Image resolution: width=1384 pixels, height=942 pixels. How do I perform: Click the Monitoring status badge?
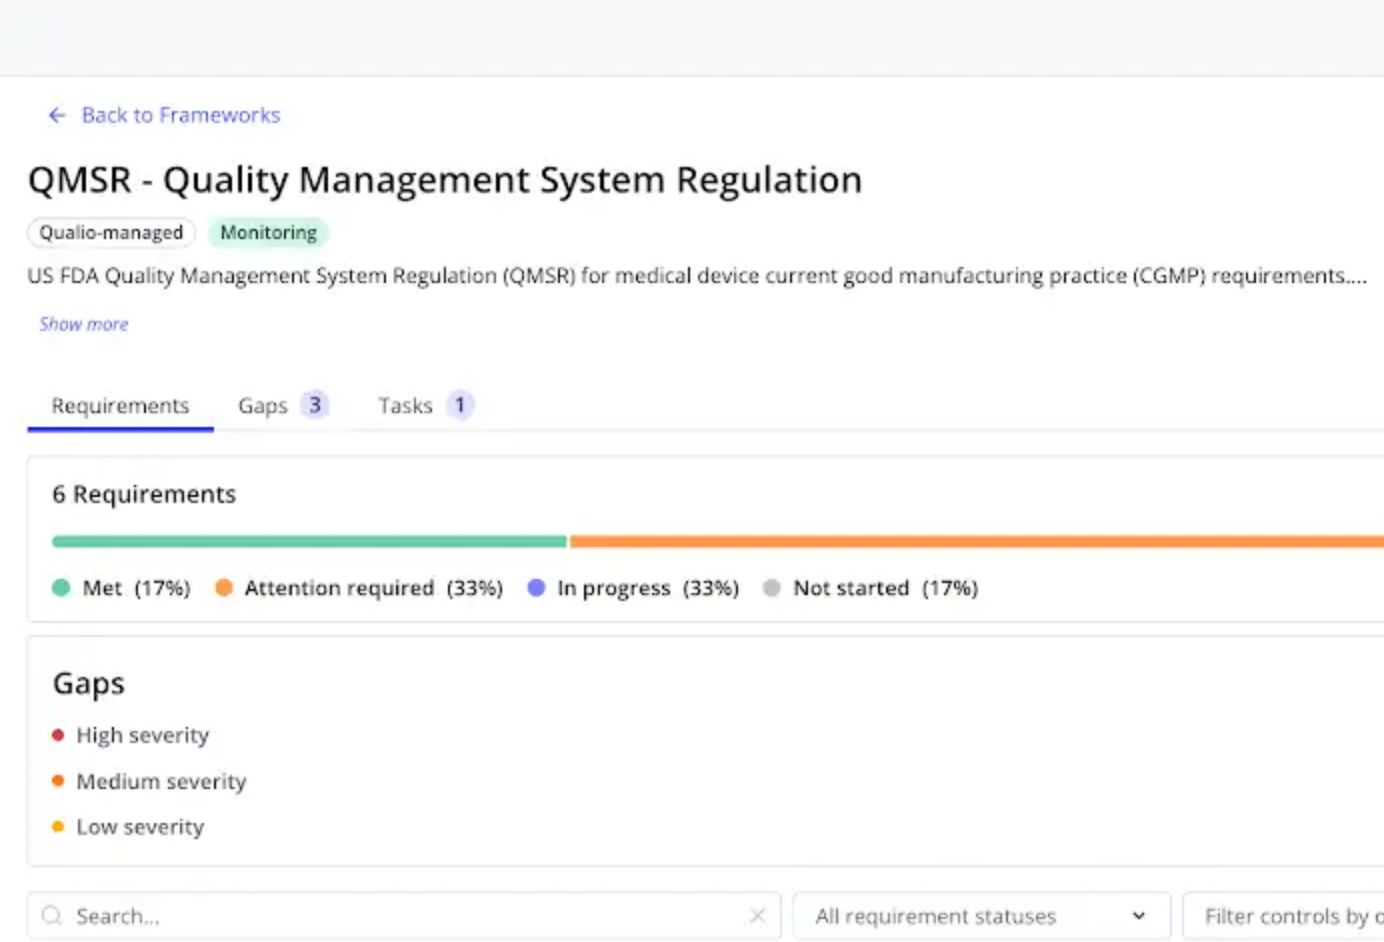267,232
